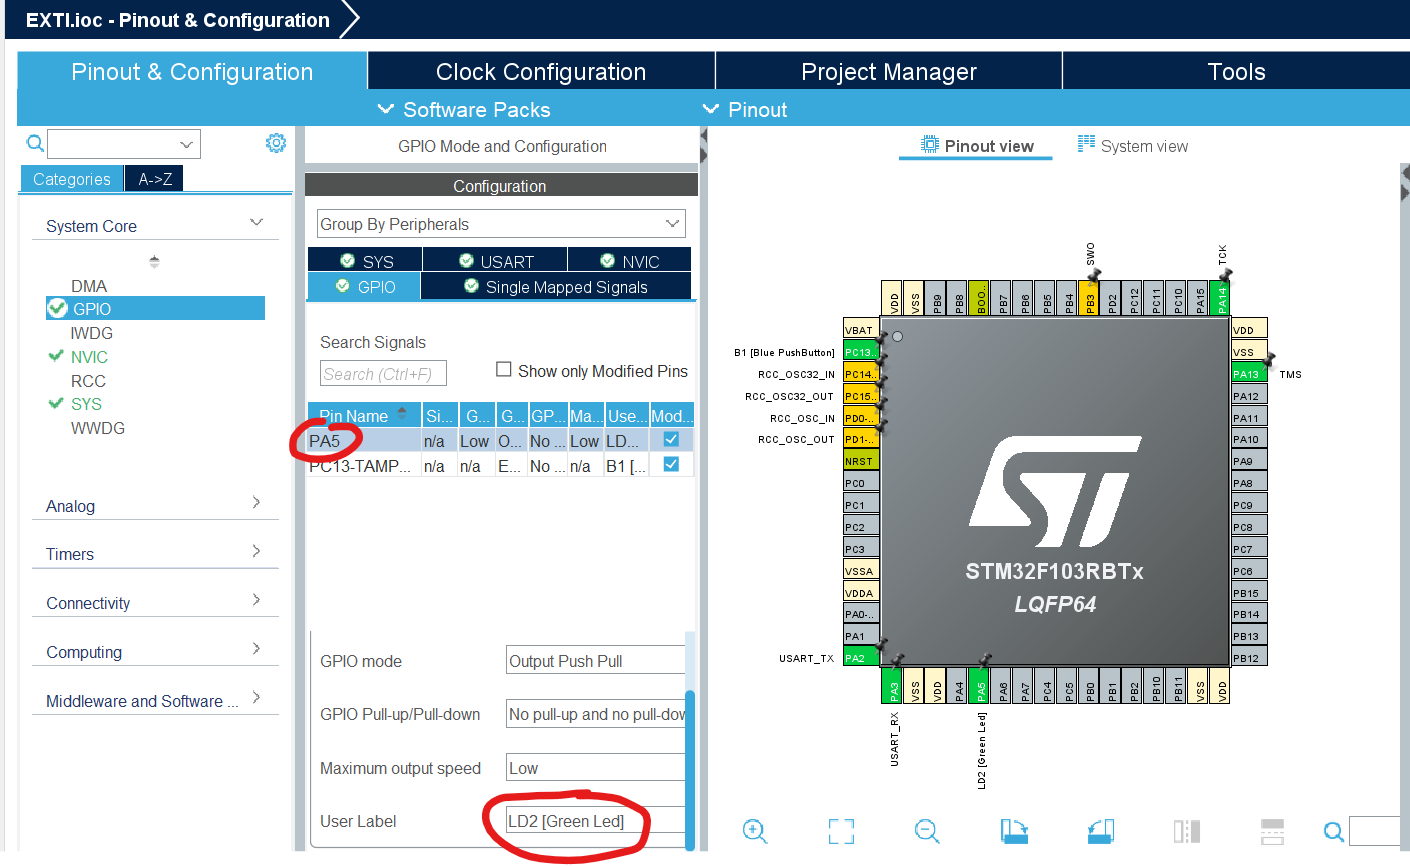Select DMA under System Core

pyautogui.click(x=89, y=286)
